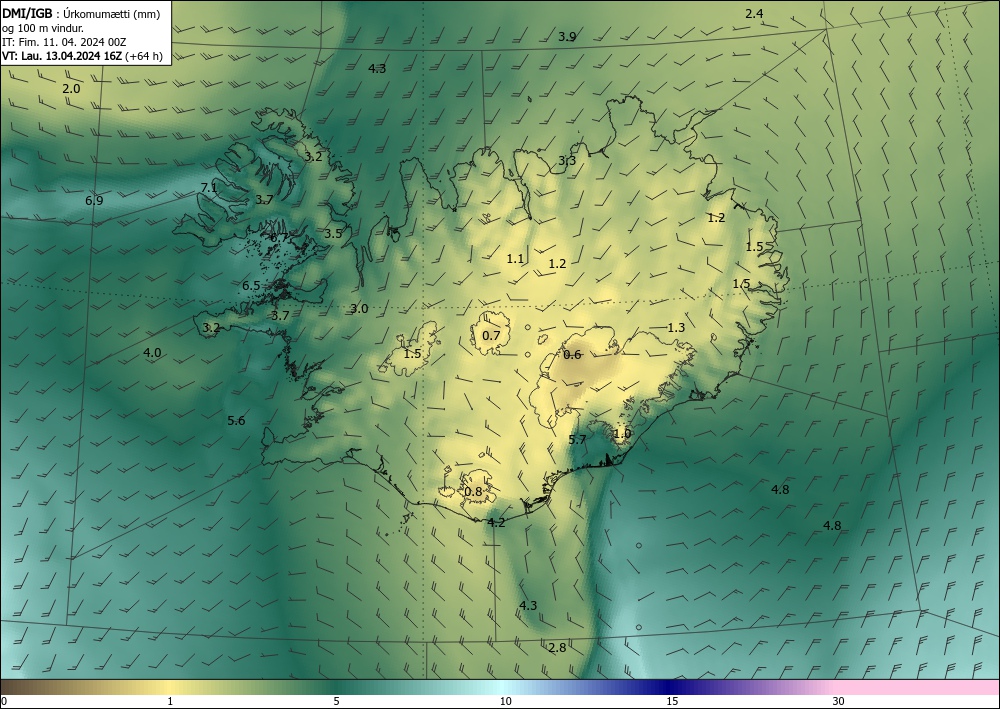
Task: Click the 6.7 value in Breiðafjörður
Action: (x=279, y=238)
